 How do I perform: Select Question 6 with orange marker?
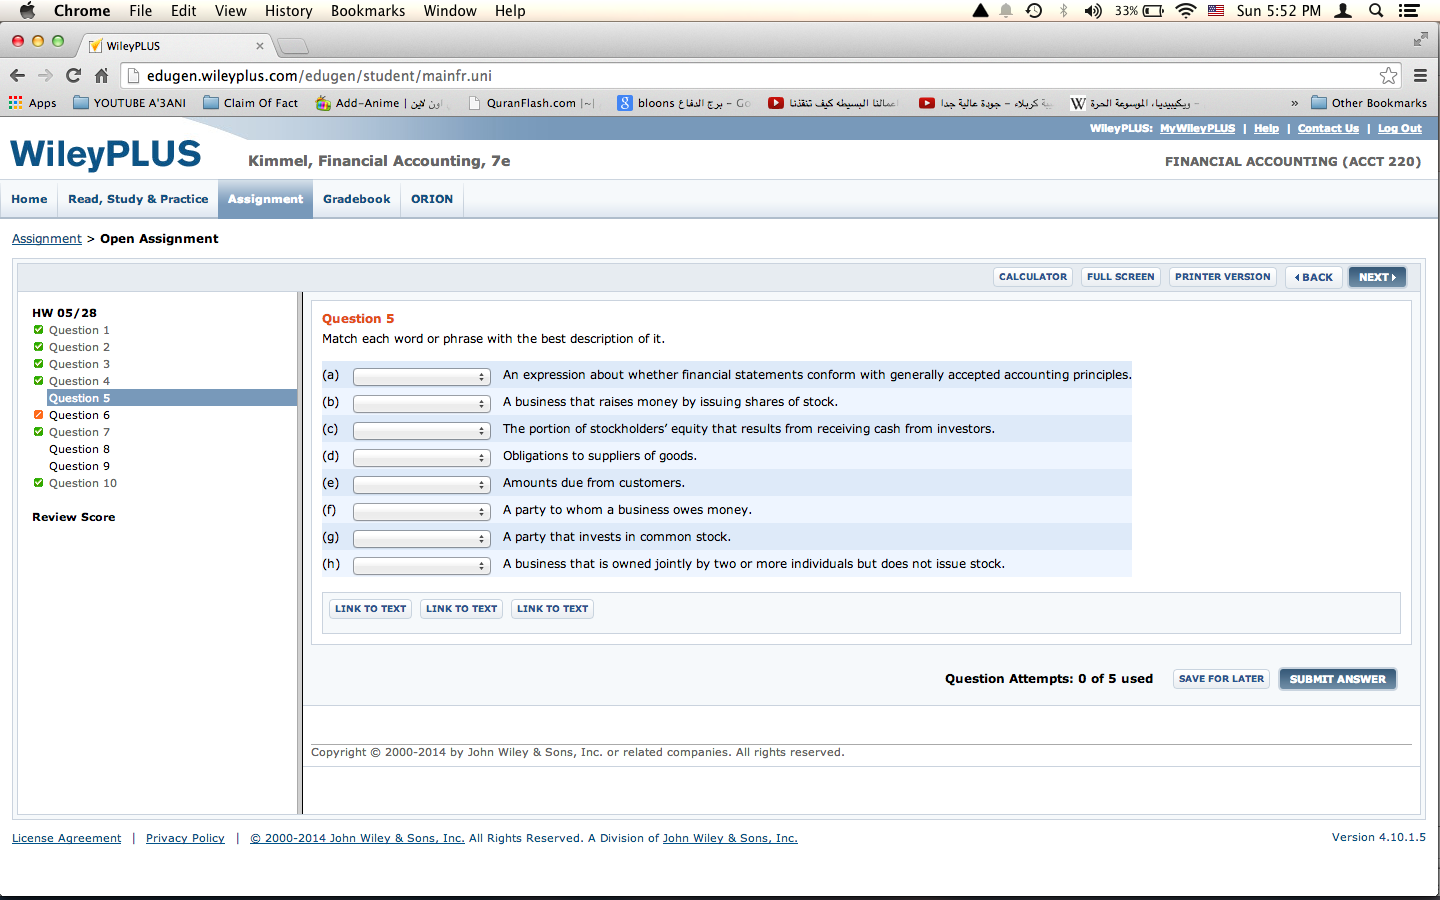pos(79,415)
